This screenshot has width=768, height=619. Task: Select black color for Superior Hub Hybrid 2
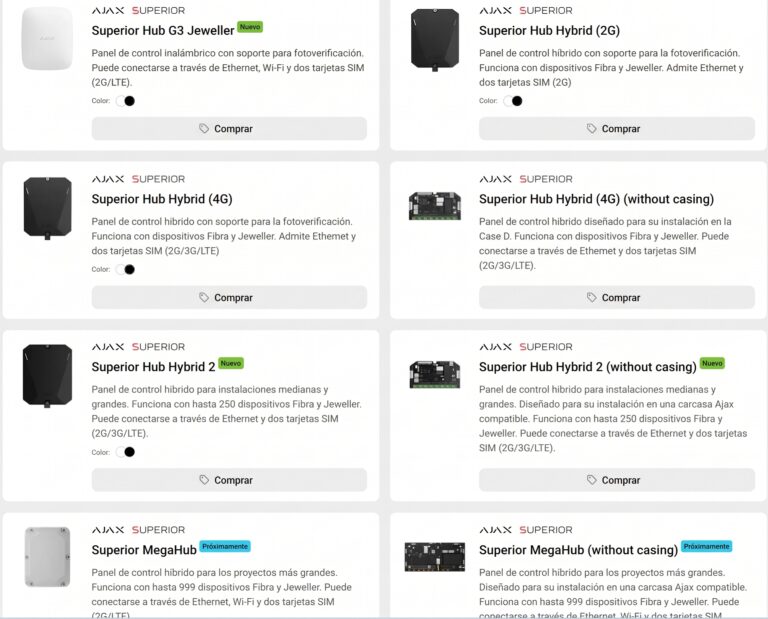tap(130, 452)
